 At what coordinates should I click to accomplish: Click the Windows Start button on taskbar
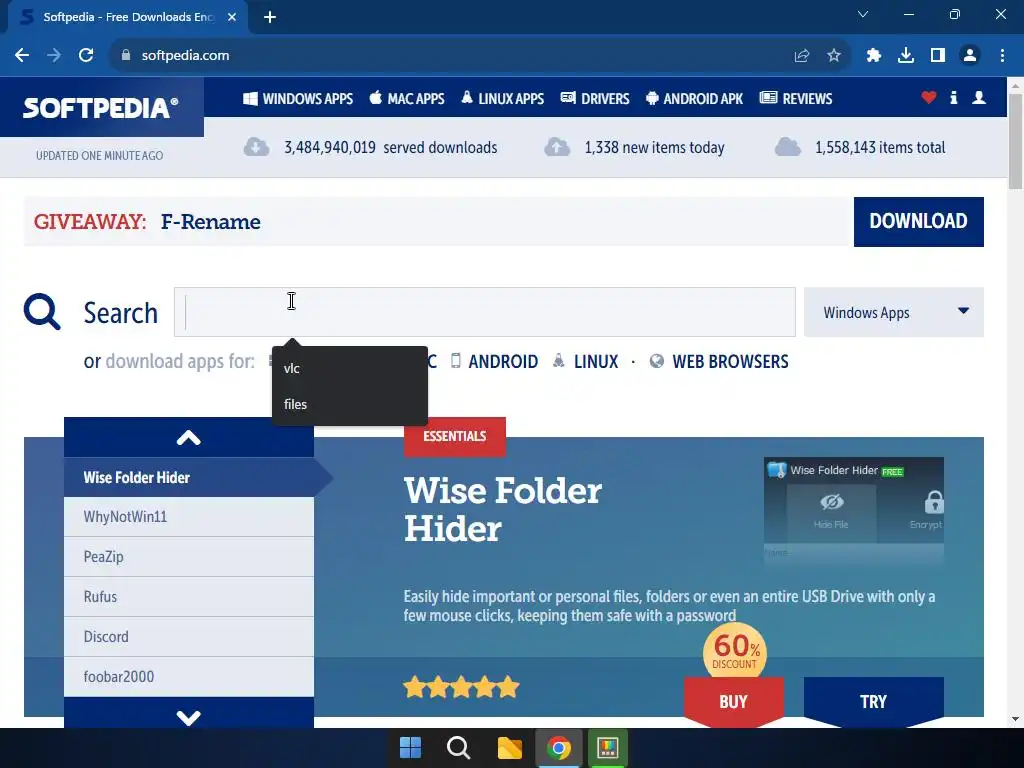pyautogui.click(x=410, y=748)
